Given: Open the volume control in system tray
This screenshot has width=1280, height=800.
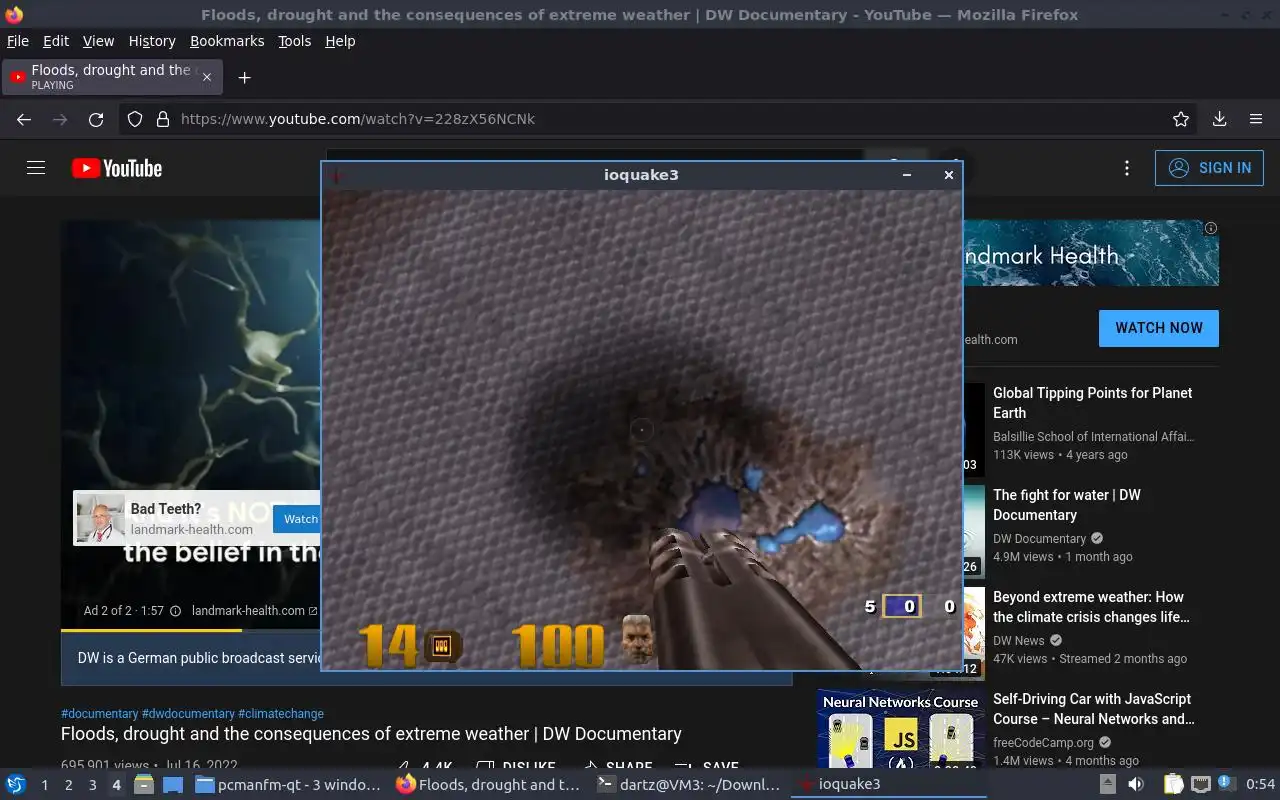Looking at the screenshot, I should [x=1136, y=785].
